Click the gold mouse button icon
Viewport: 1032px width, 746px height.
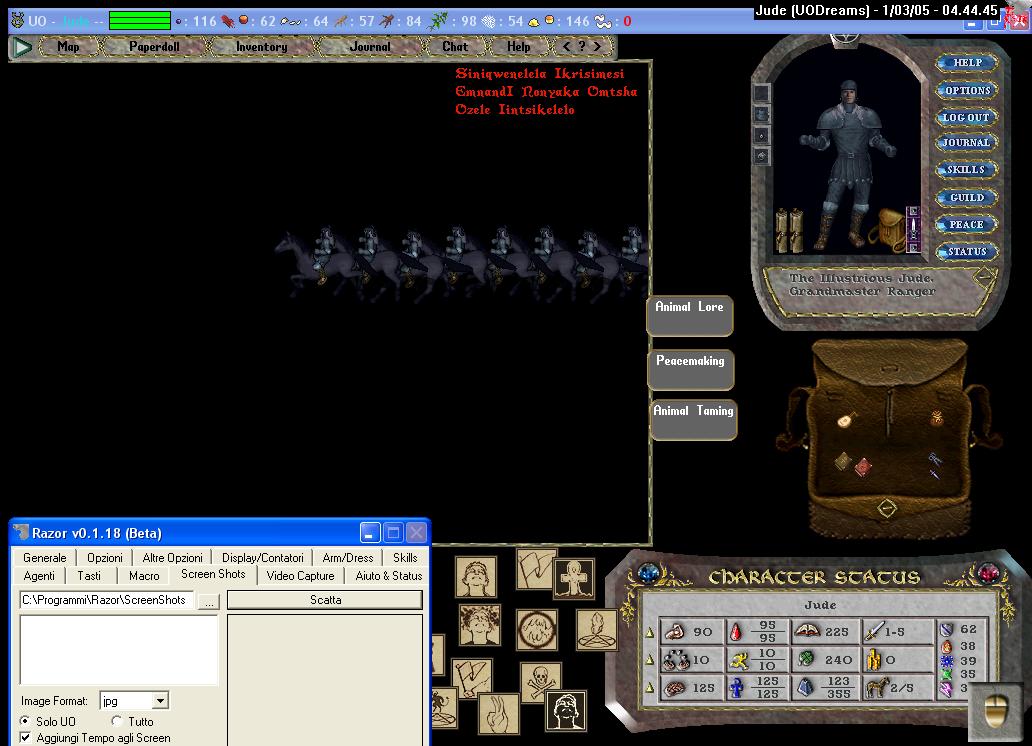(996, 711)
